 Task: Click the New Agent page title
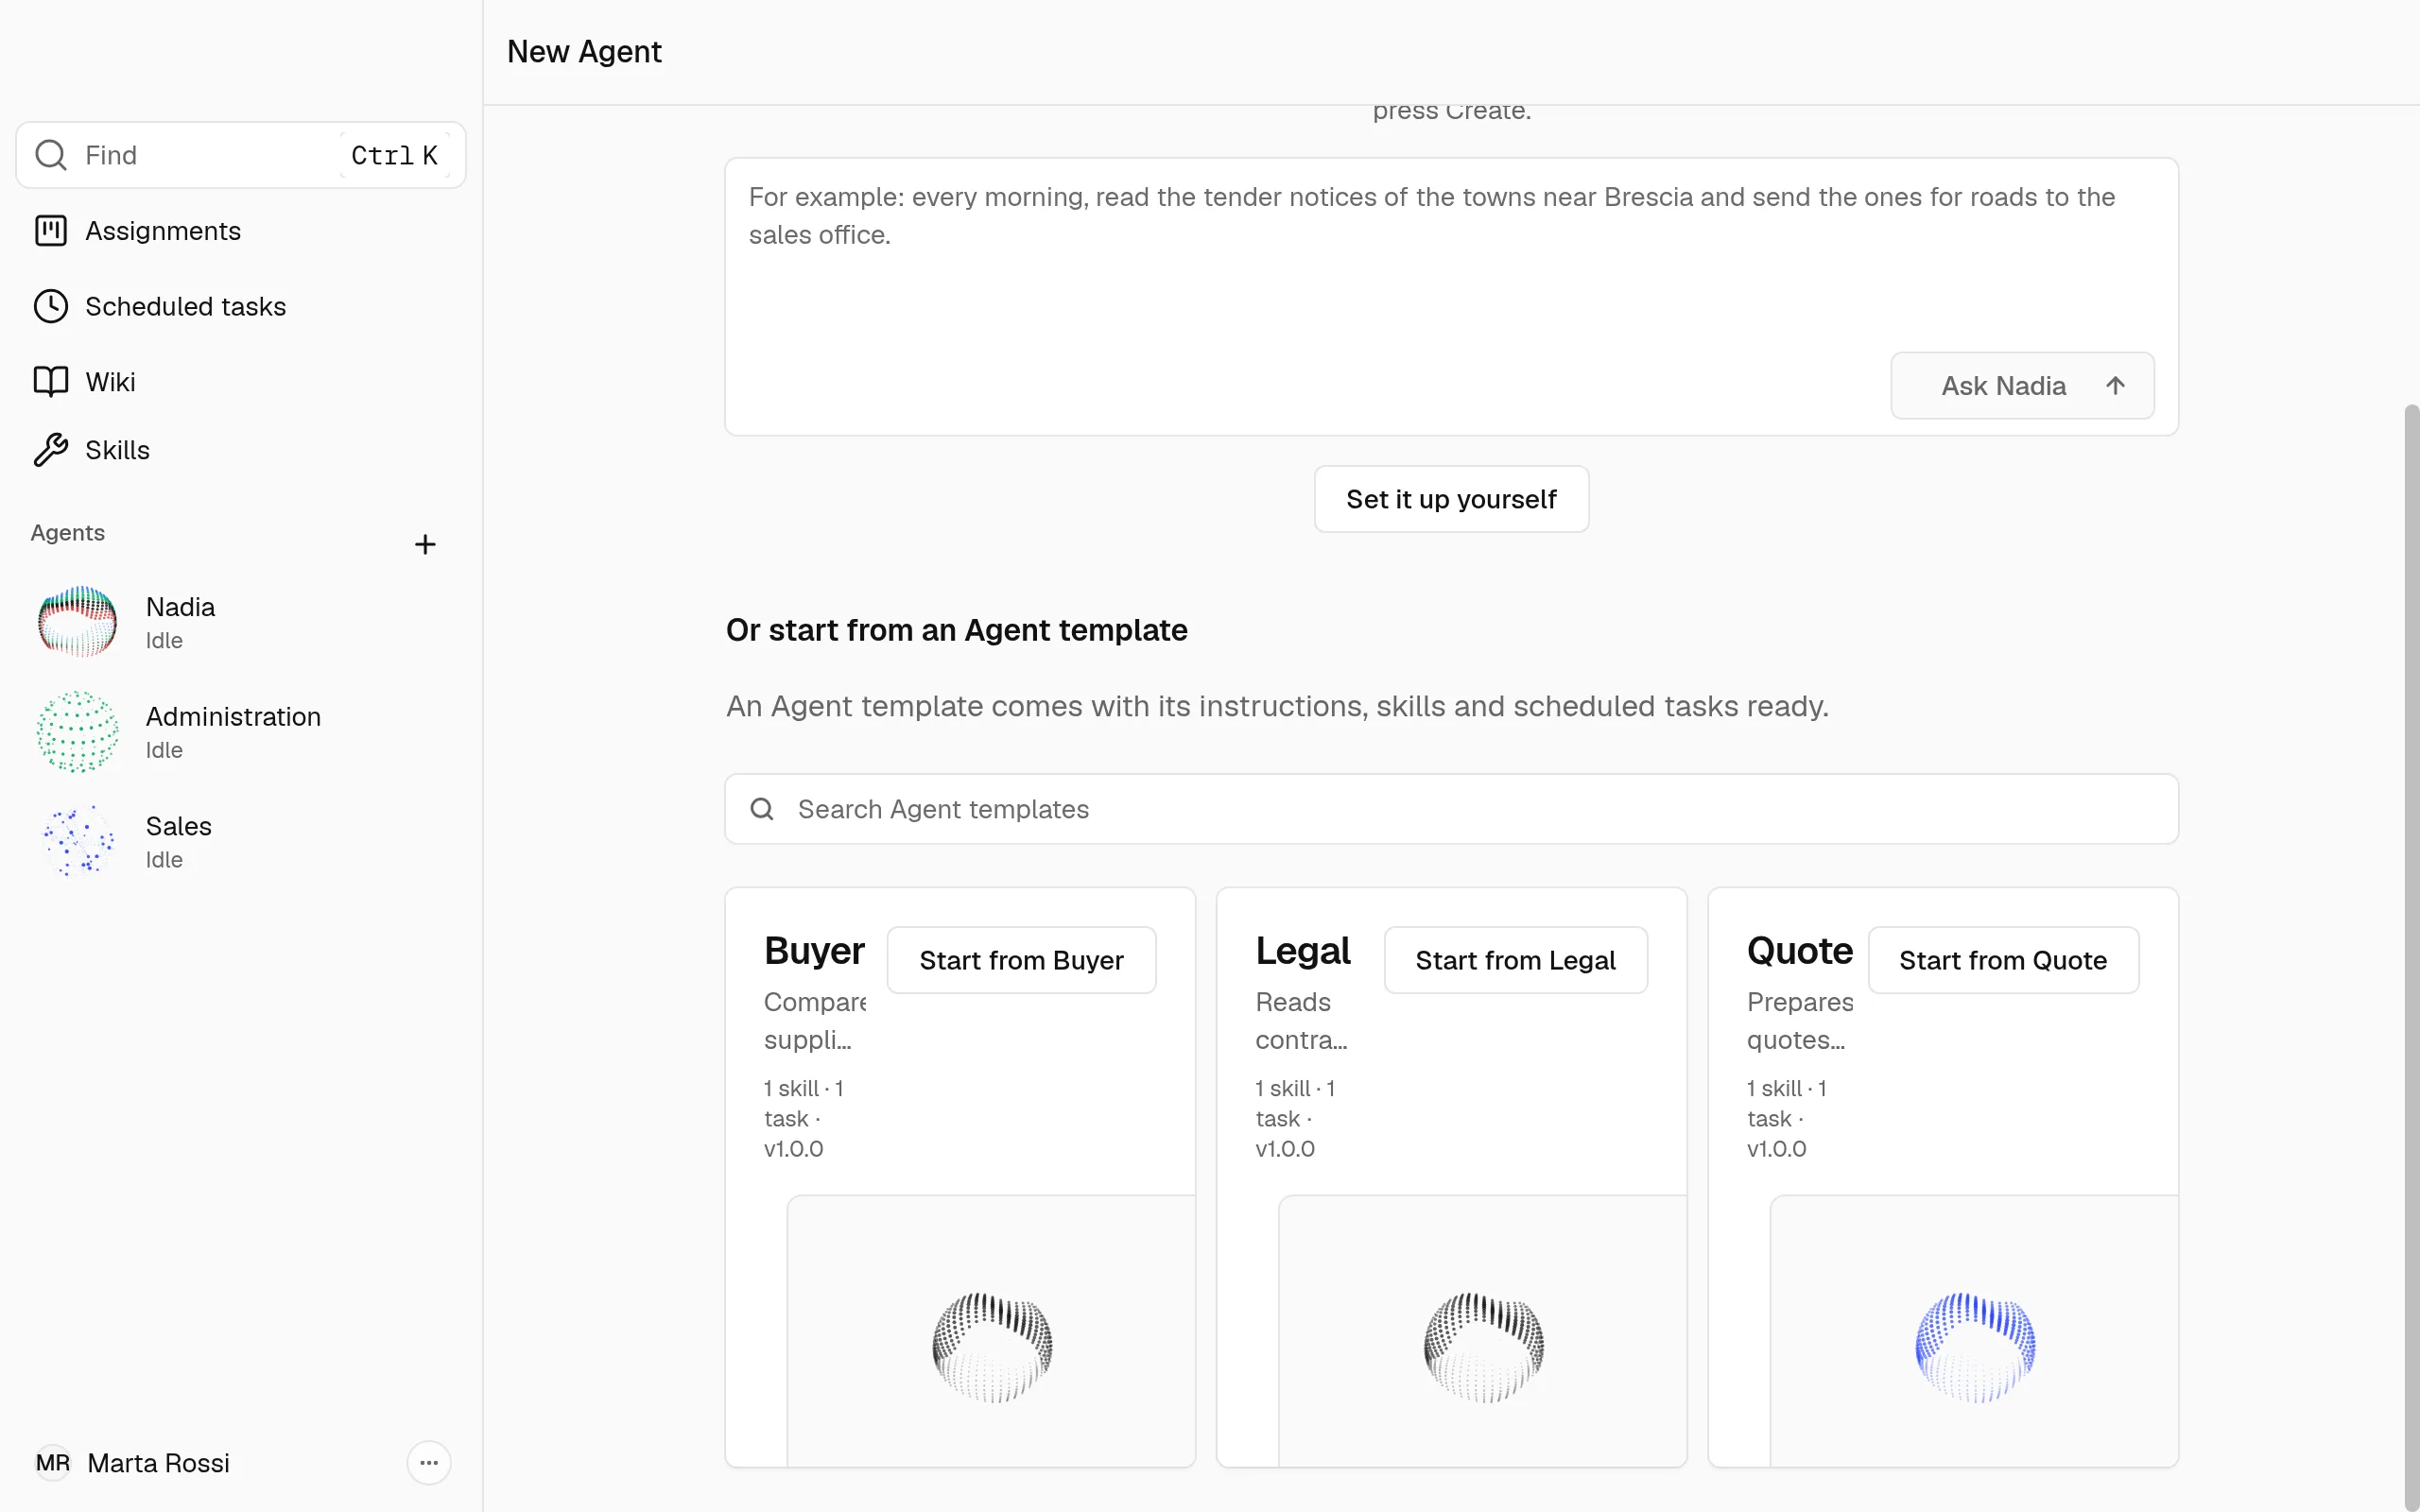click(584, 51)
